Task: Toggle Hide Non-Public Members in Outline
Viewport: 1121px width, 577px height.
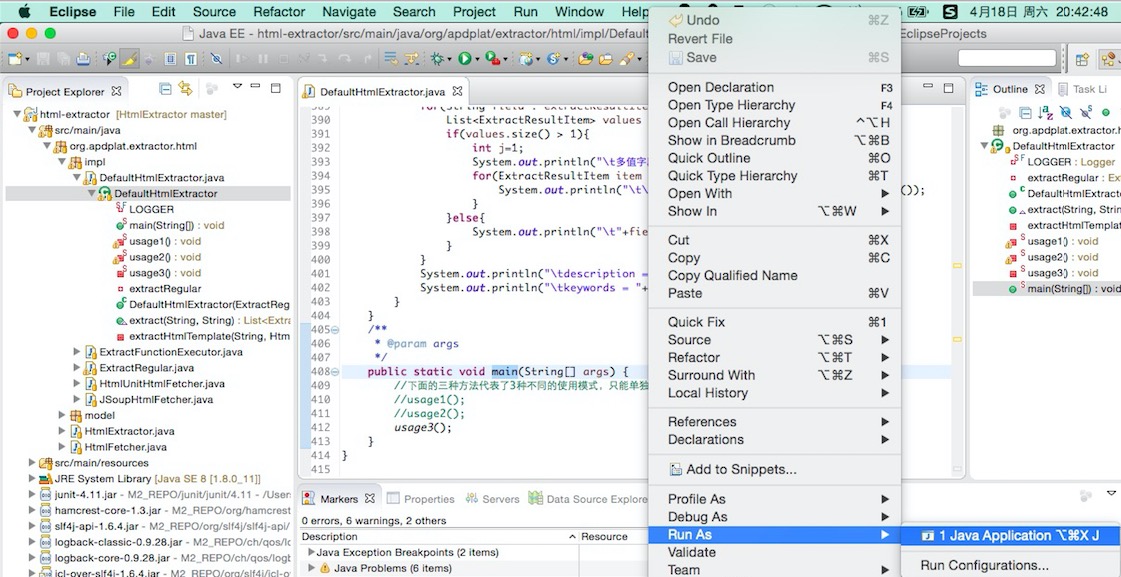Action: [1105, 112]
